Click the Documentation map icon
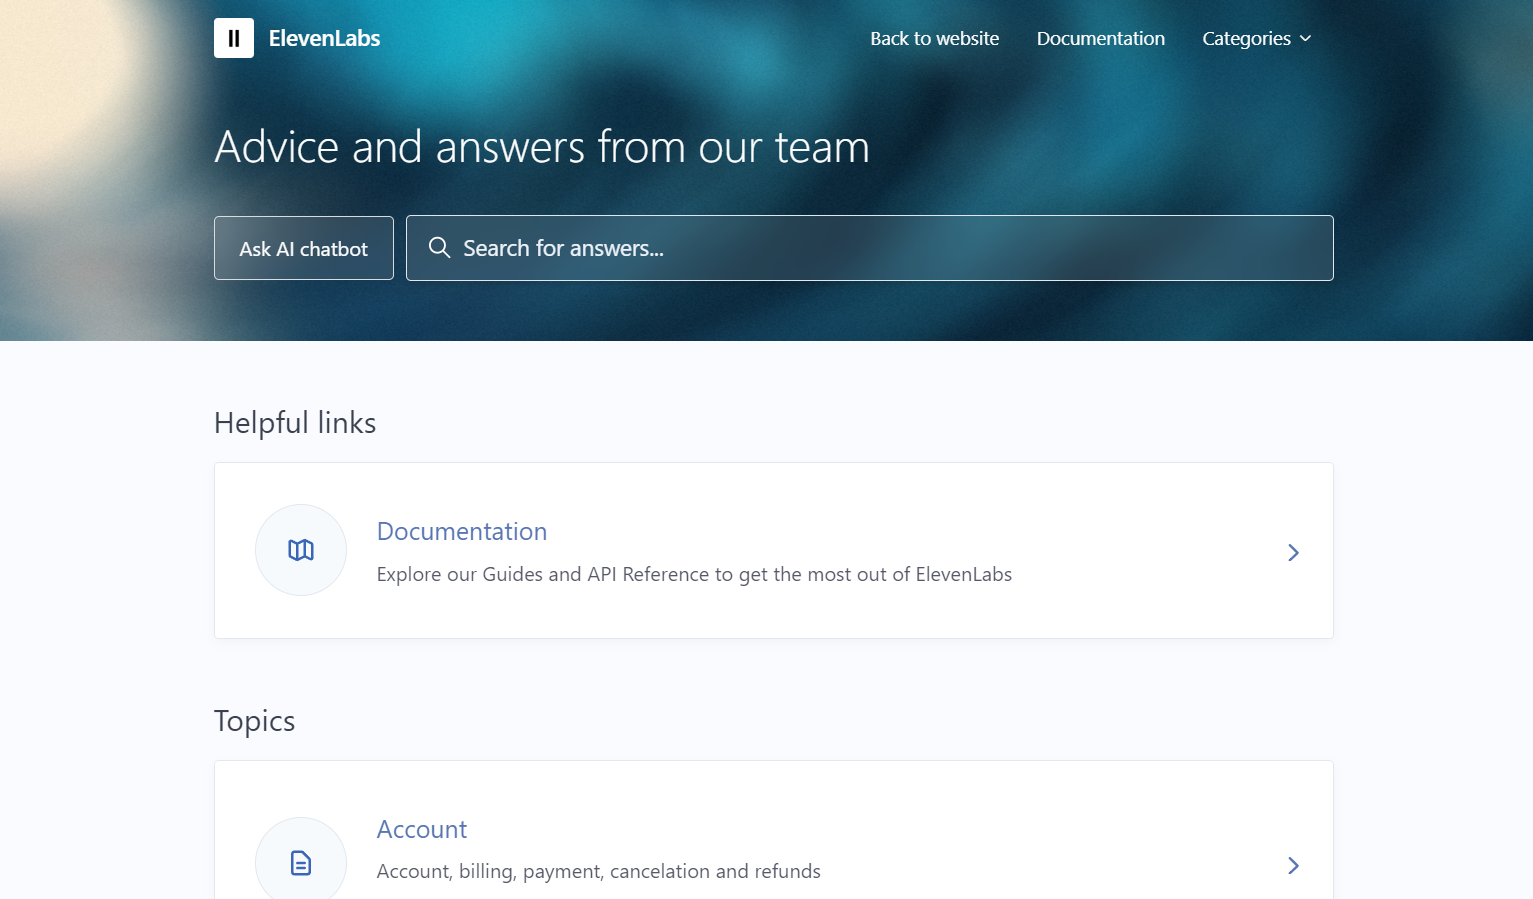The height and width of the screenshot is (899, 1533). click(301, 550)
